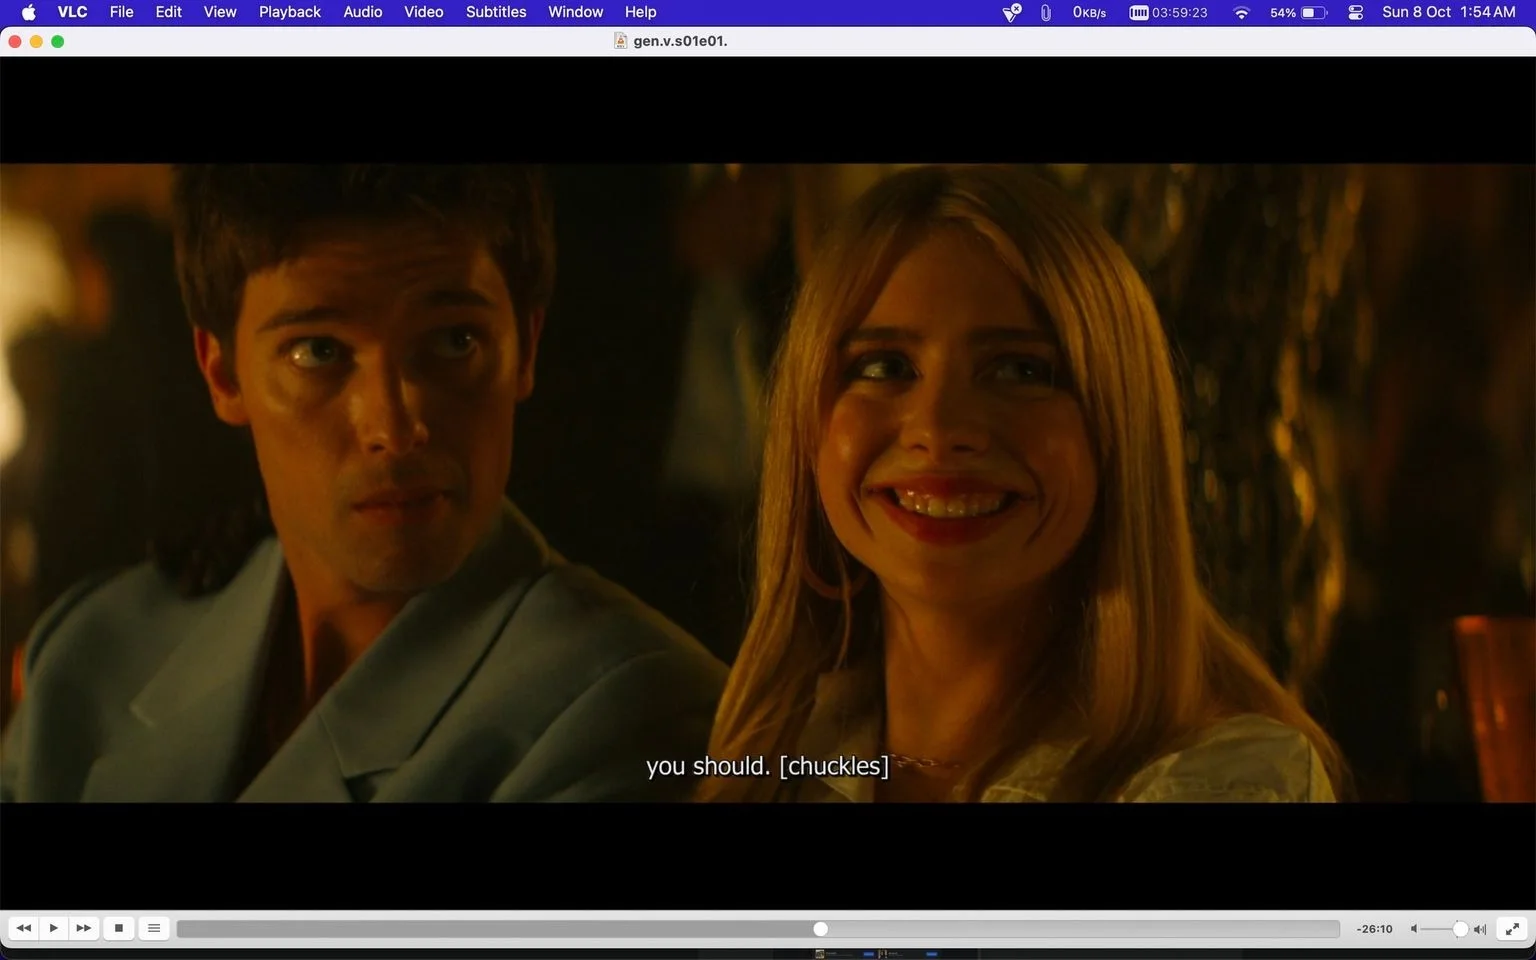Viewport: 1536px width, 960px height.
Task: Expand the VLC application menu
Action: click(72, 12)
